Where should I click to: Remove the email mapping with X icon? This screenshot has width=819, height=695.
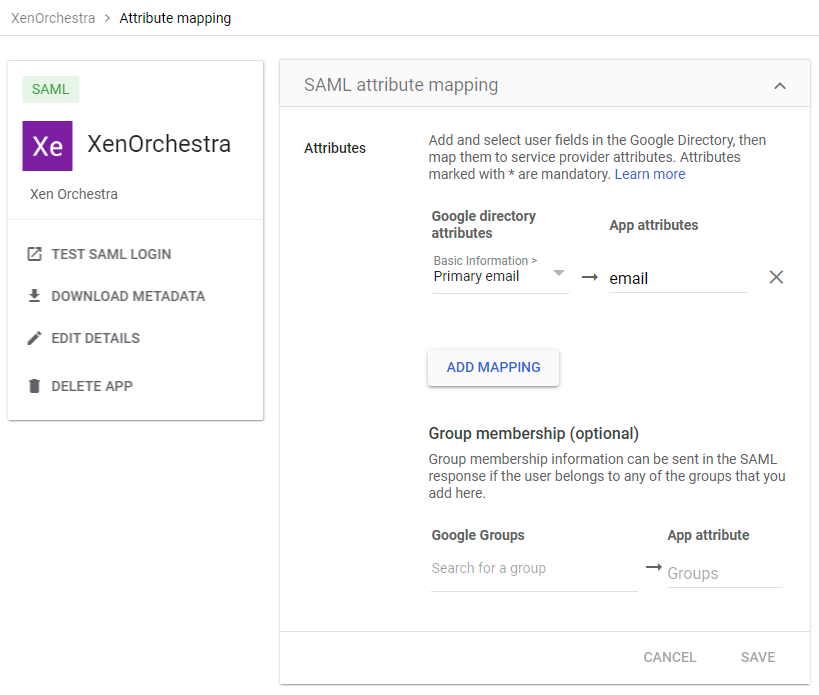click(x=776, y=277)
